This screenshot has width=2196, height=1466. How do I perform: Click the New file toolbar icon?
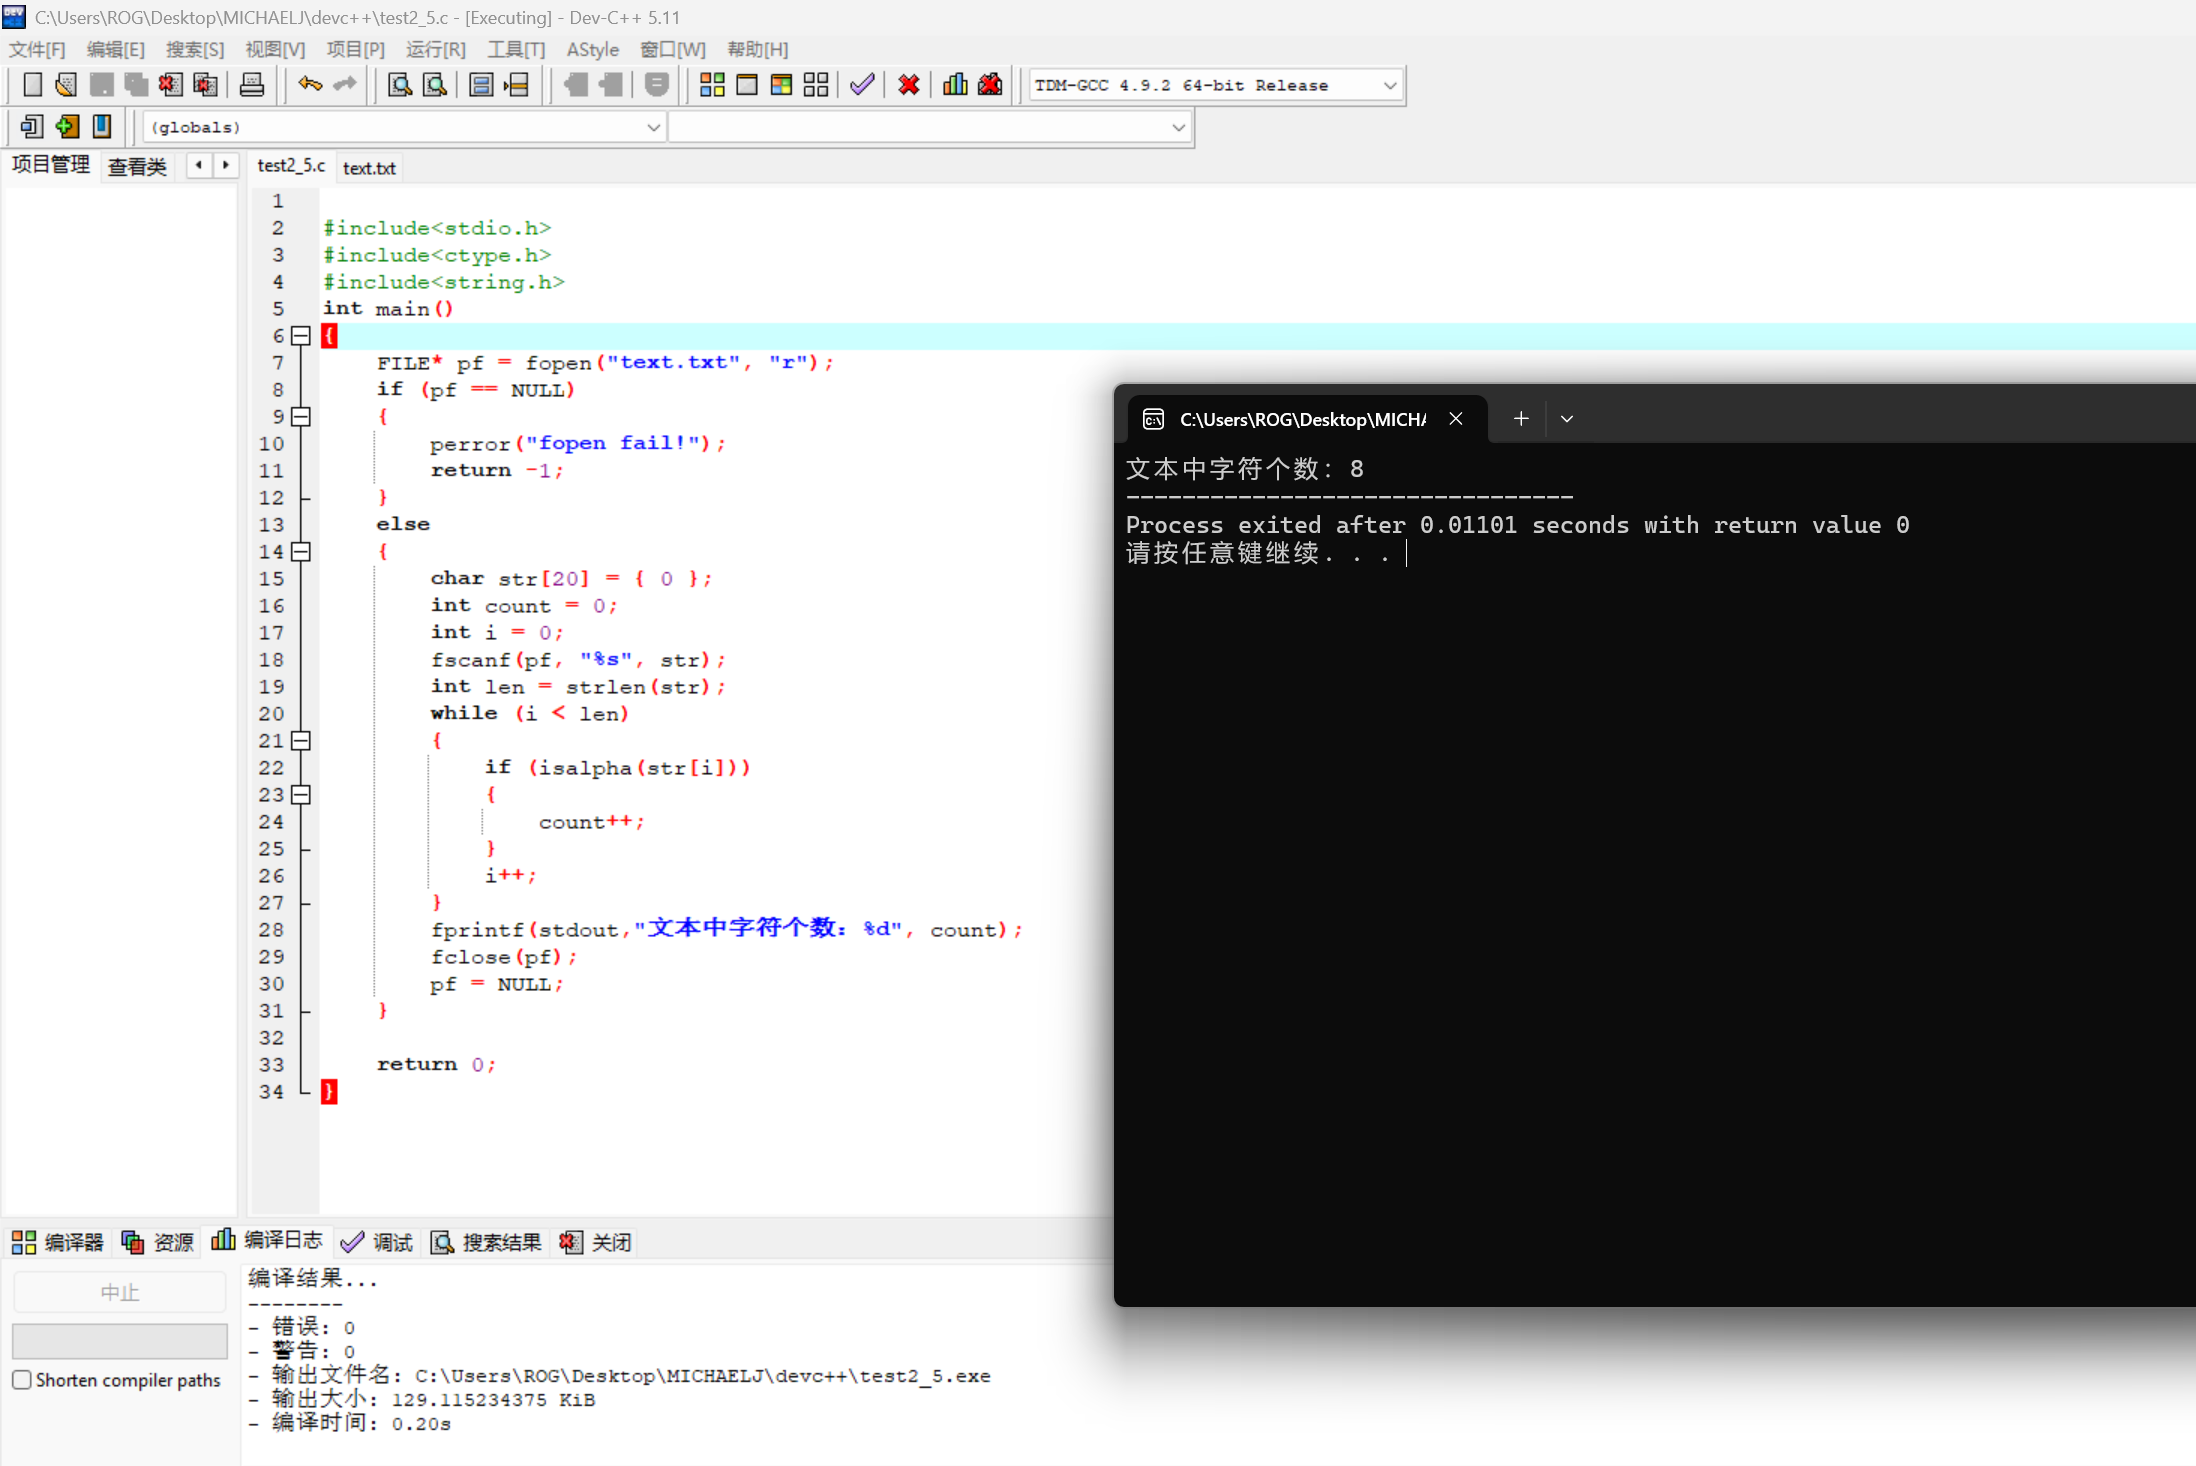coord(32,85)
